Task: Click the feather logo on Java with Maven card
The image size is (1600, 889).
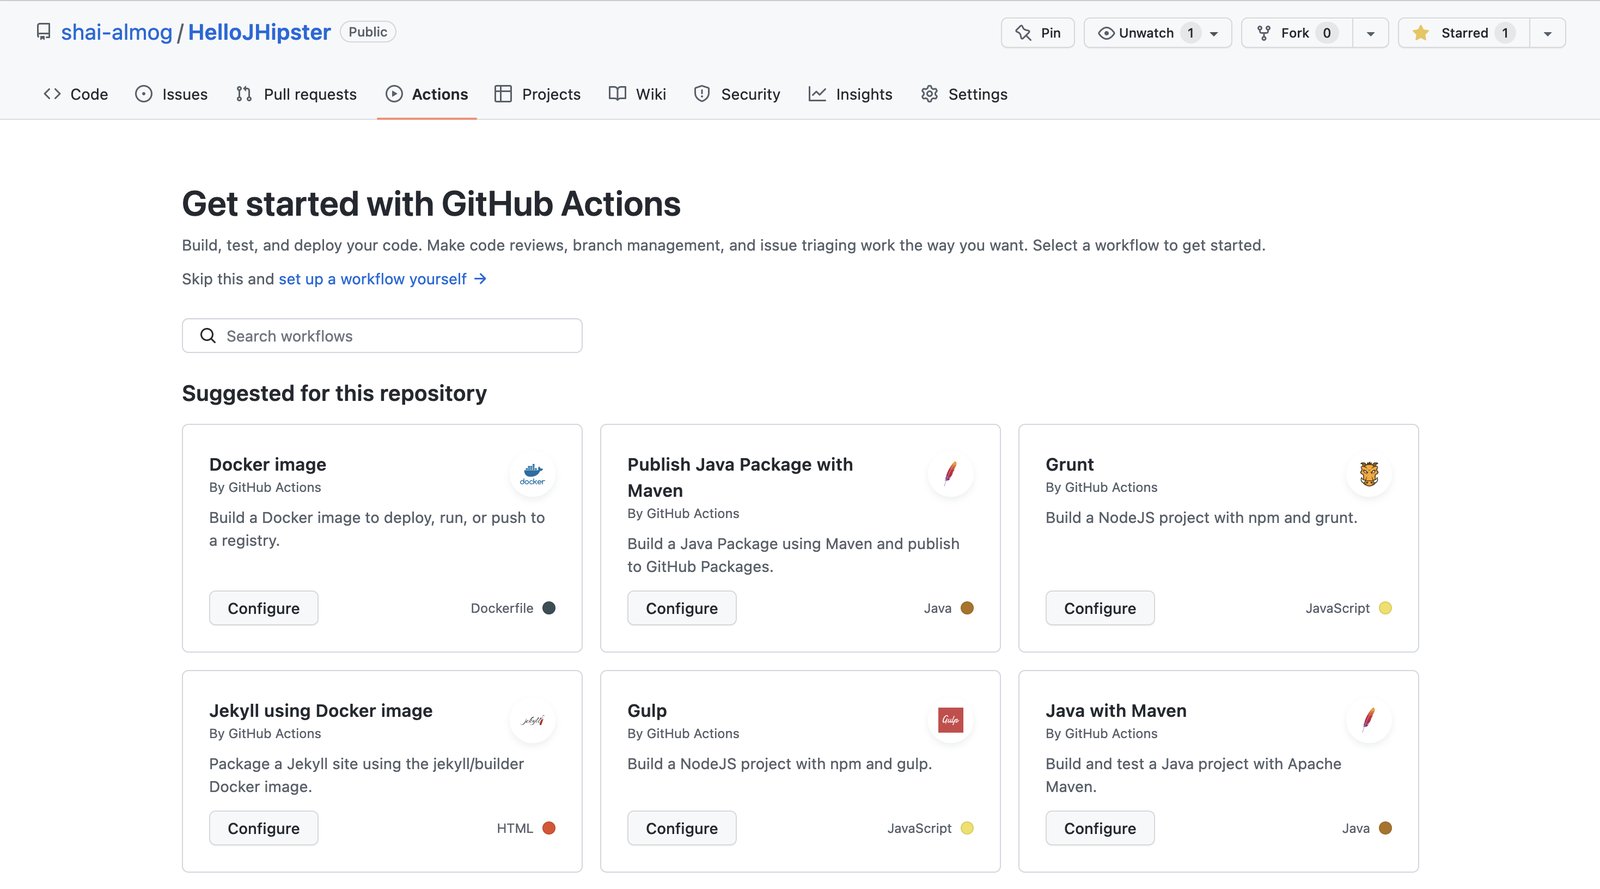Action: (x=1369, y=720)
